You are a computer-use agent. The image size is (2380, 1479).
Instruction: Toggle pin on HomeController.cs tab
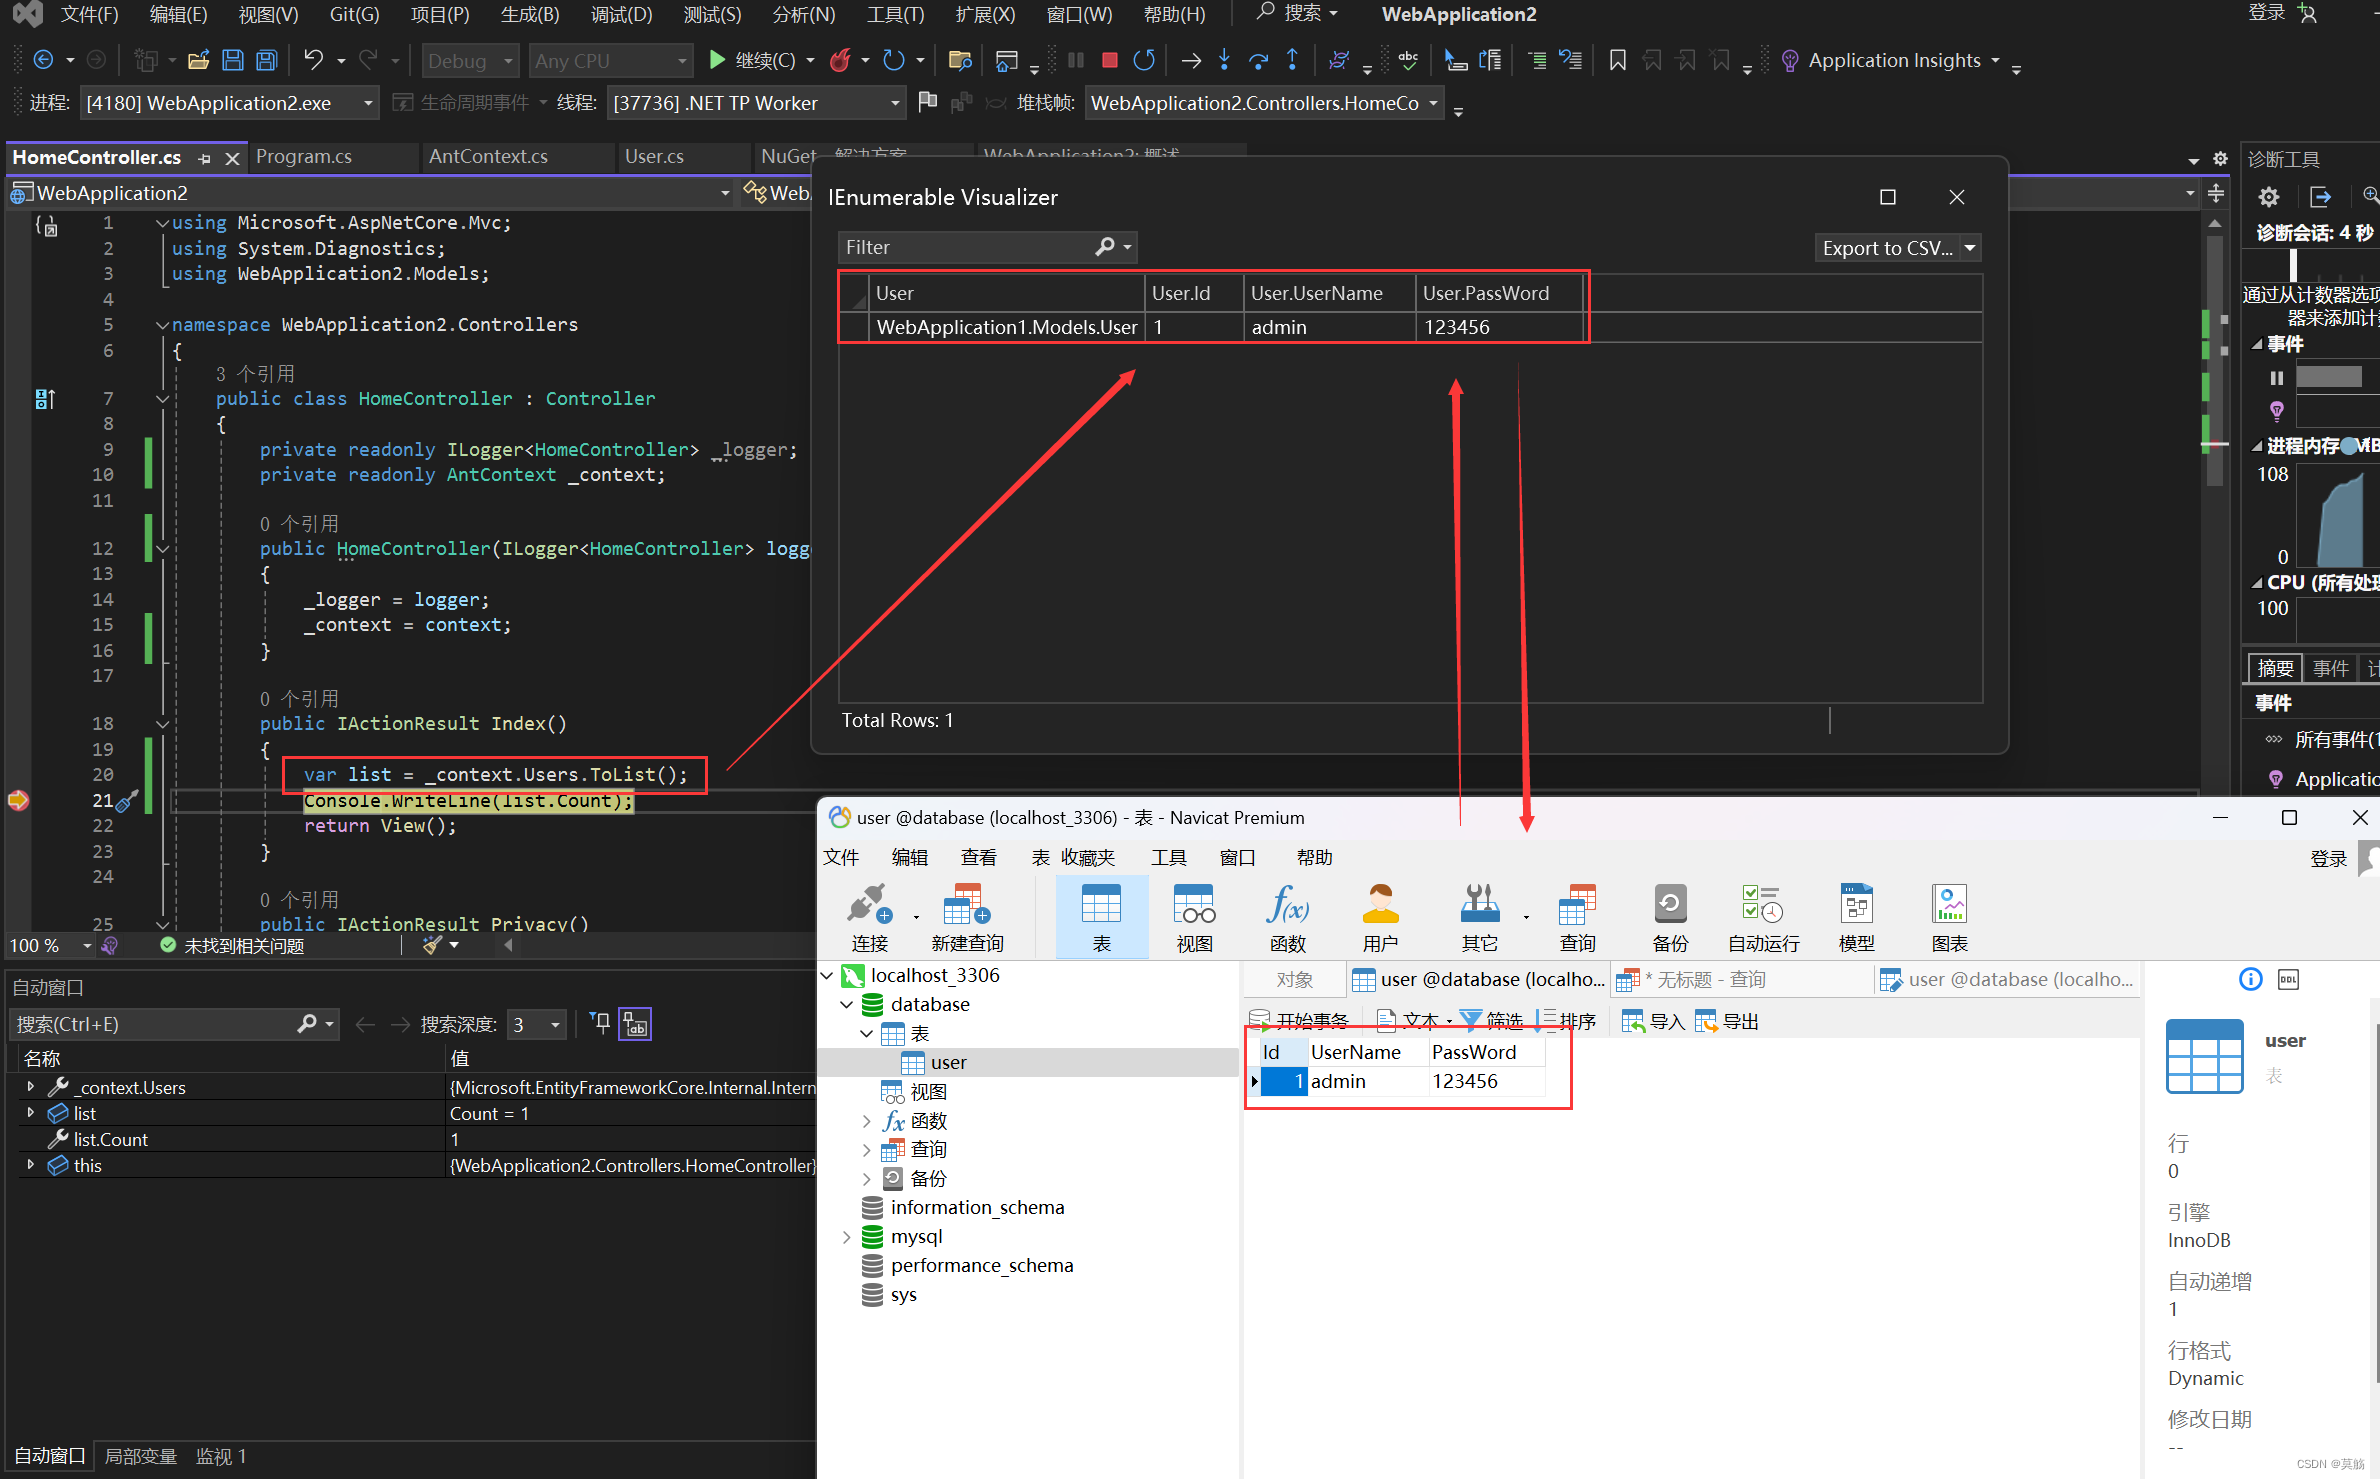(x=205, y=158)
